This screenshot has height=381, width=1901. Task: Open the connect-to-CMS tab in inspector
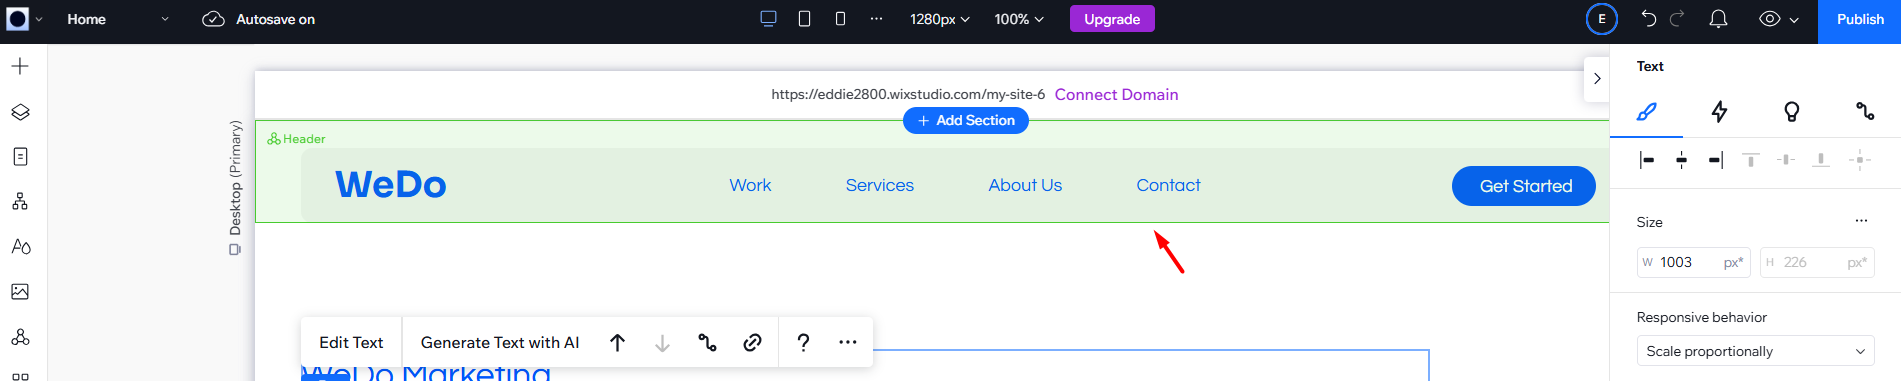click(1865, 111)
